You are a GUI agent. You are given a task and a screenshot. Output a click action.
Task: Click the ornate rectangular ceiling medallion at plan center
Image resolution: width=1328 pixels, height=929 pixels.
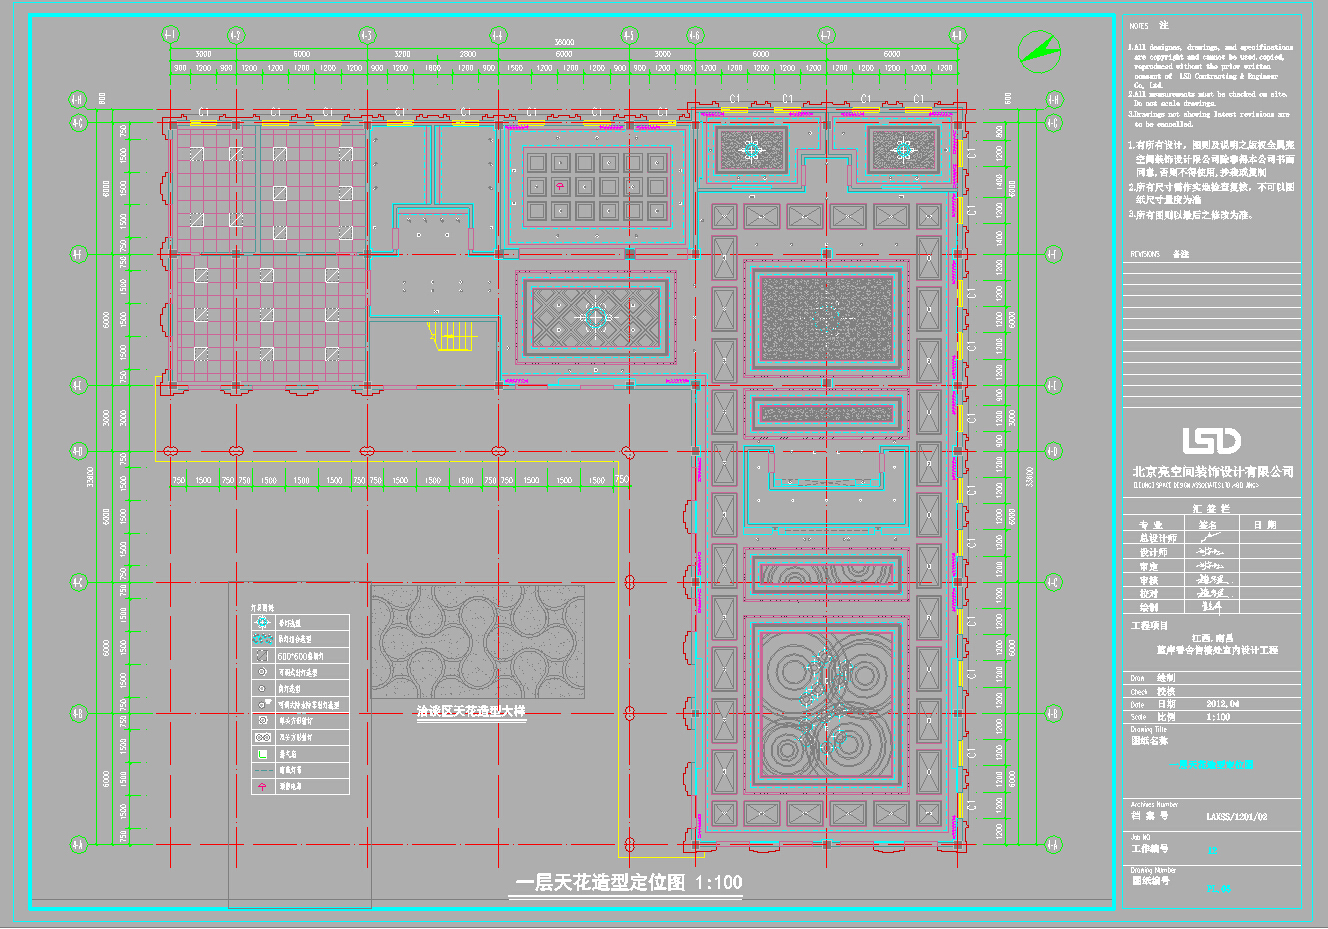pos(595,317)
